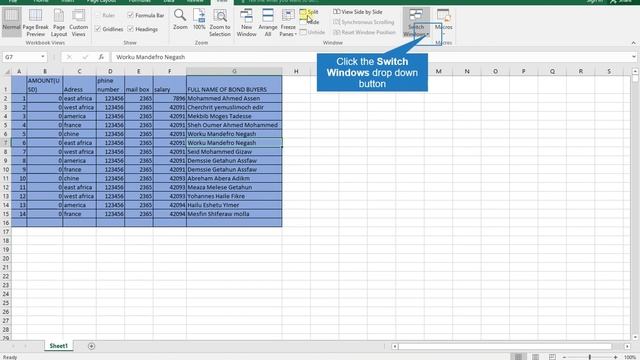Click the cell 'FULL NAME OF BOND BUYERS'

tap(234, 85)
